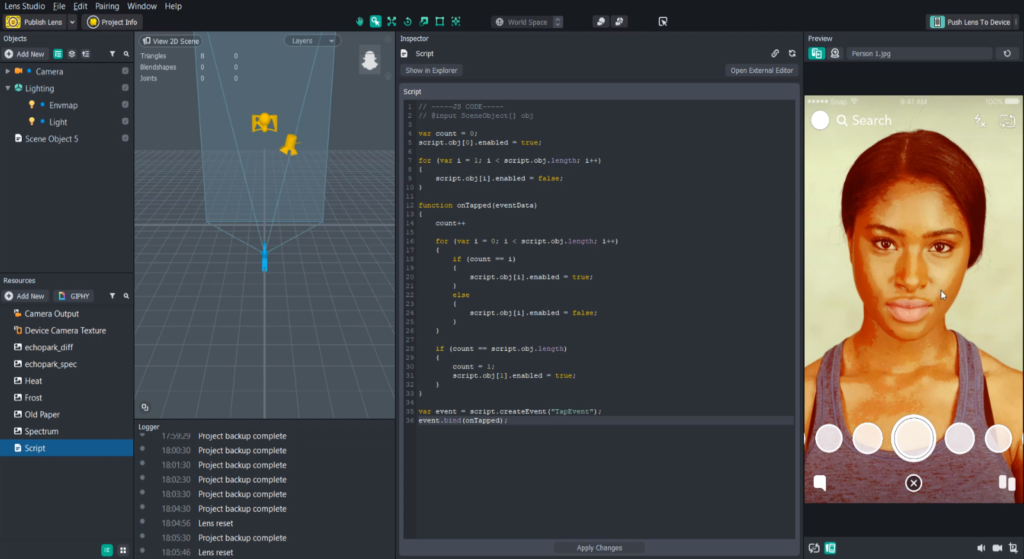The height and width of the screenshot is (559, 1024).
Task: Open the Pairing menu
Action: pyautogui.click(x=107, y=6)
